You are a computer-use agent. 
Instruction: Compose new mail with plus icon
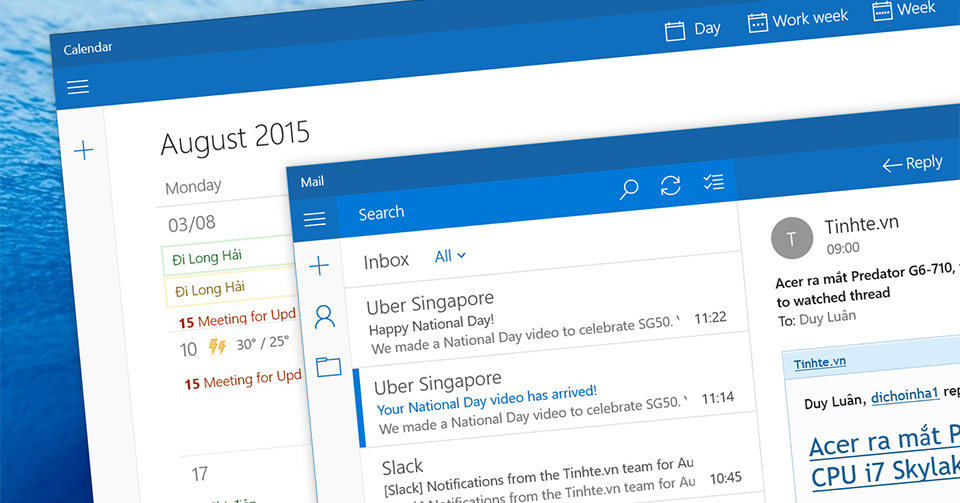(319, 266)
